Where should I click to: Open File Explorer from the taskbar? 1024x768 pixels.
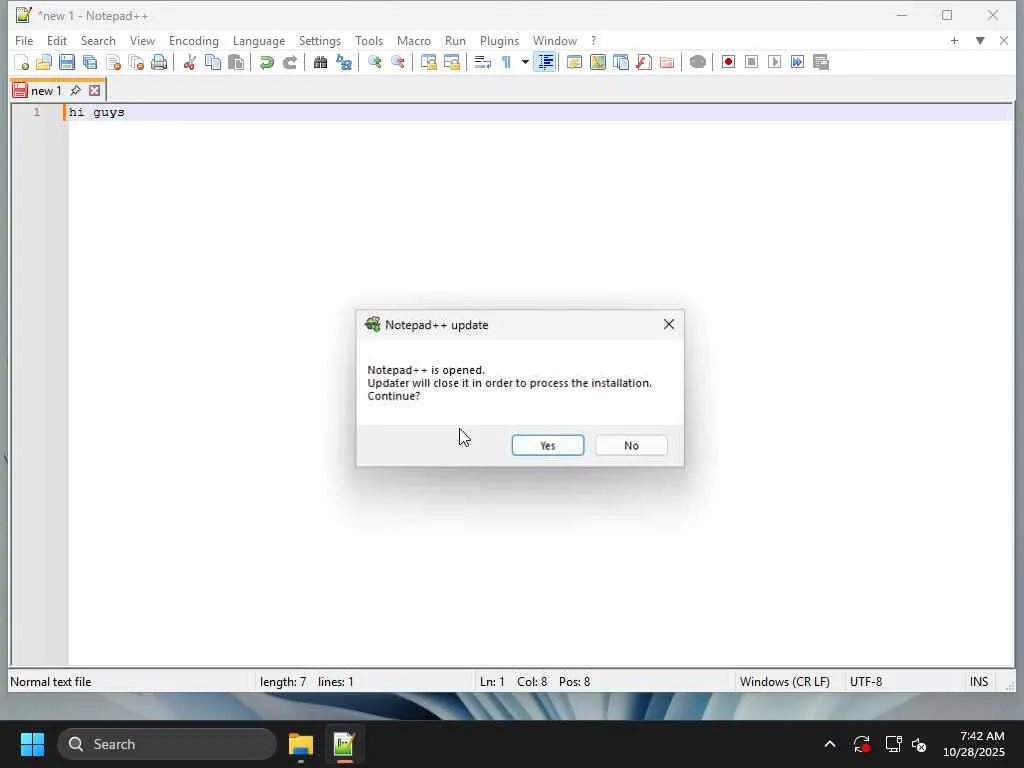tap(300, 744)
